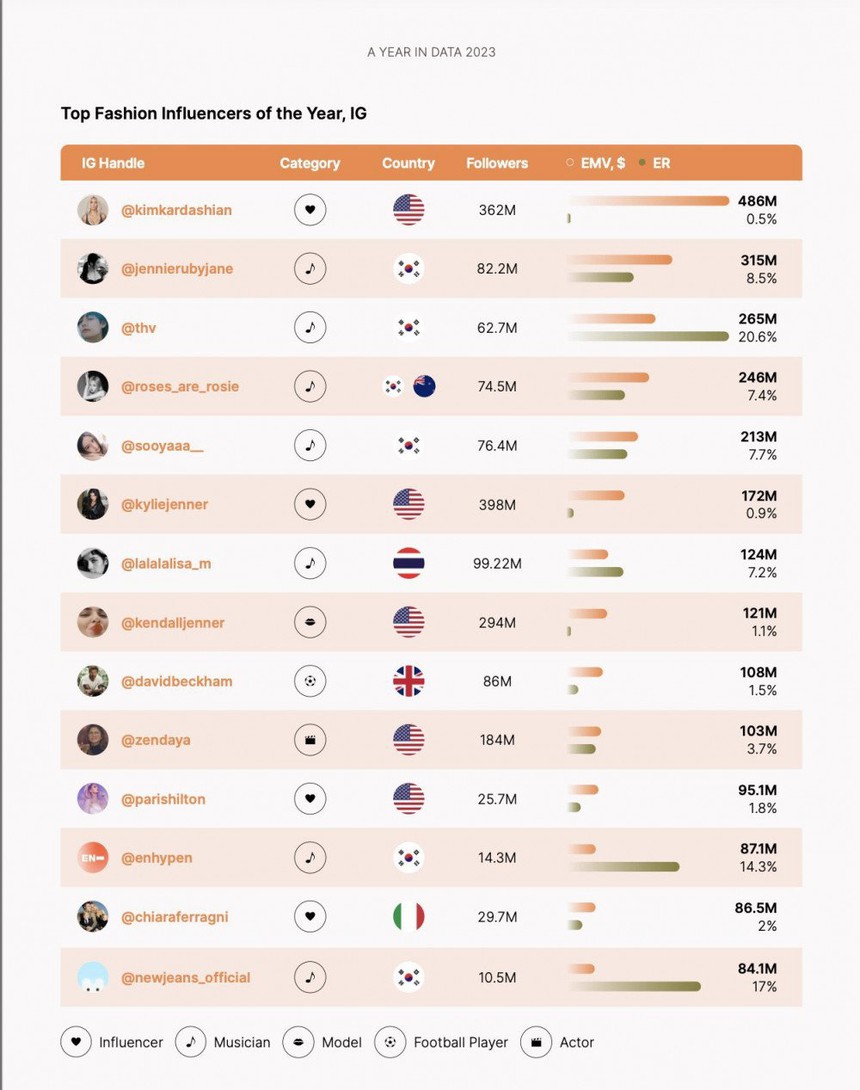Click the olive ER bar for @thv

point(648,337)
